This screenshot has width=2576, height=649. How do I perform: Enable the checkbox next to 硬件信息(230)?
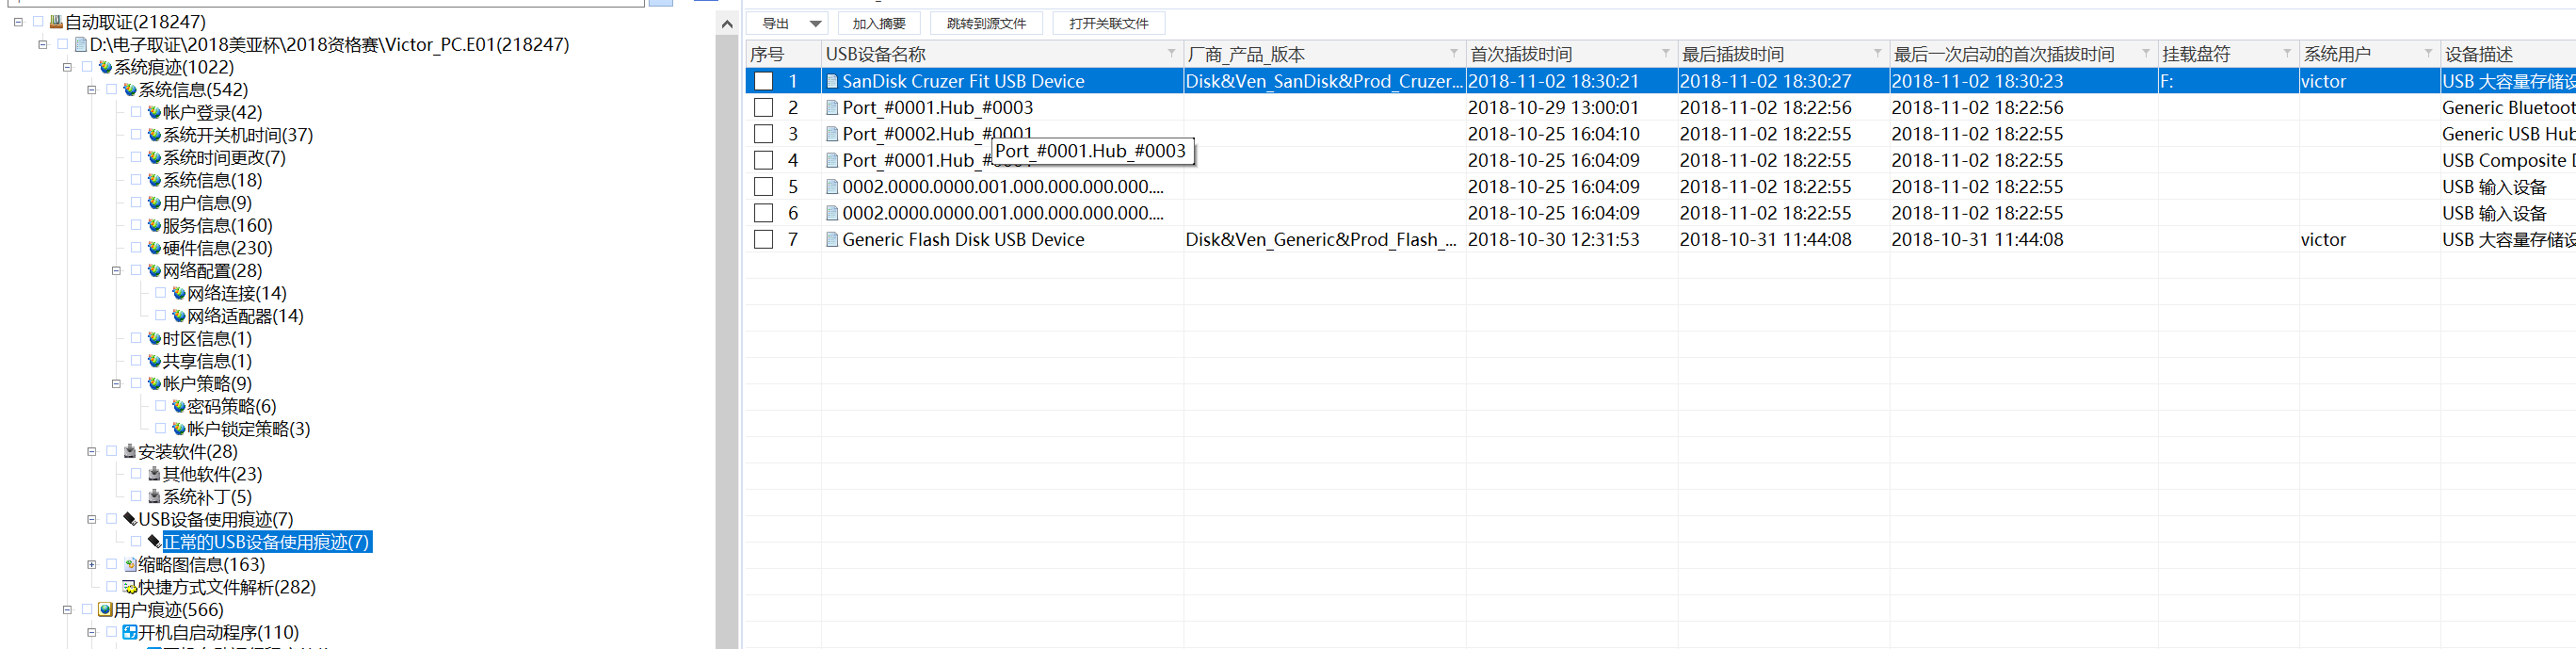tap(136, 247)
